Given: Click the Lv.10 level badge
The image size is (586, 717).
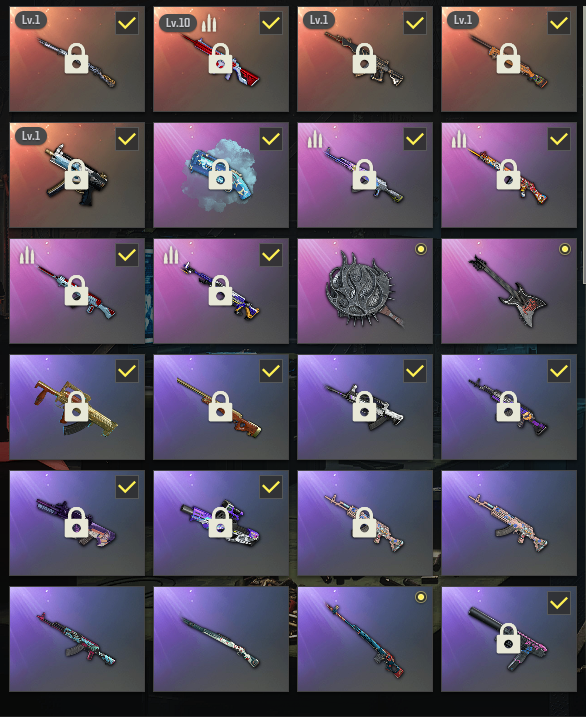Looking at the screenshot, I should tap(178, 22).
